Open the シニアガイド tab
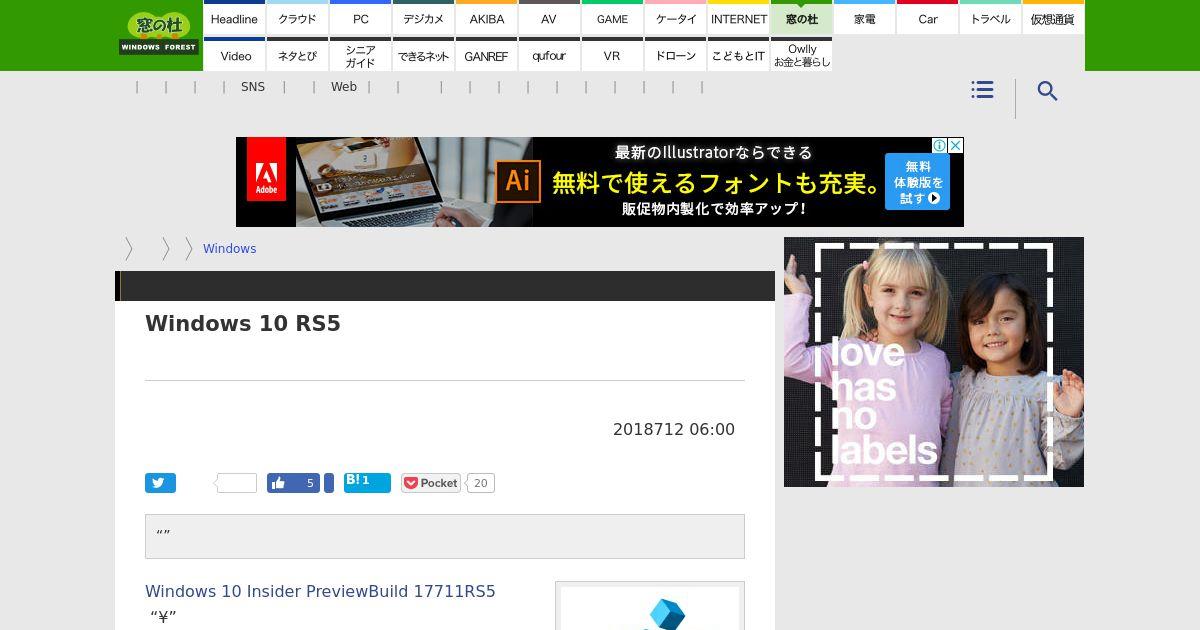The image size is (1200, 630). [x=360, y=55]
